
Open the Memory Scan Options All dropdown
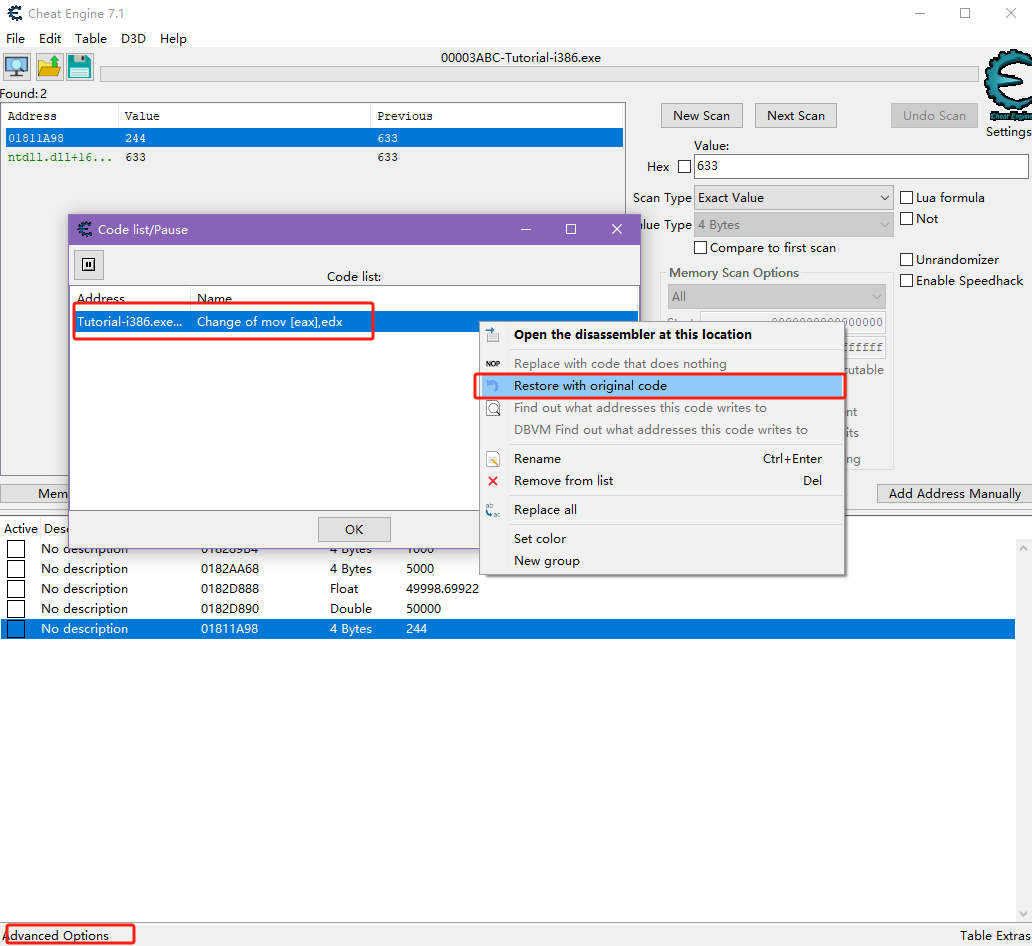pos(777,297)
